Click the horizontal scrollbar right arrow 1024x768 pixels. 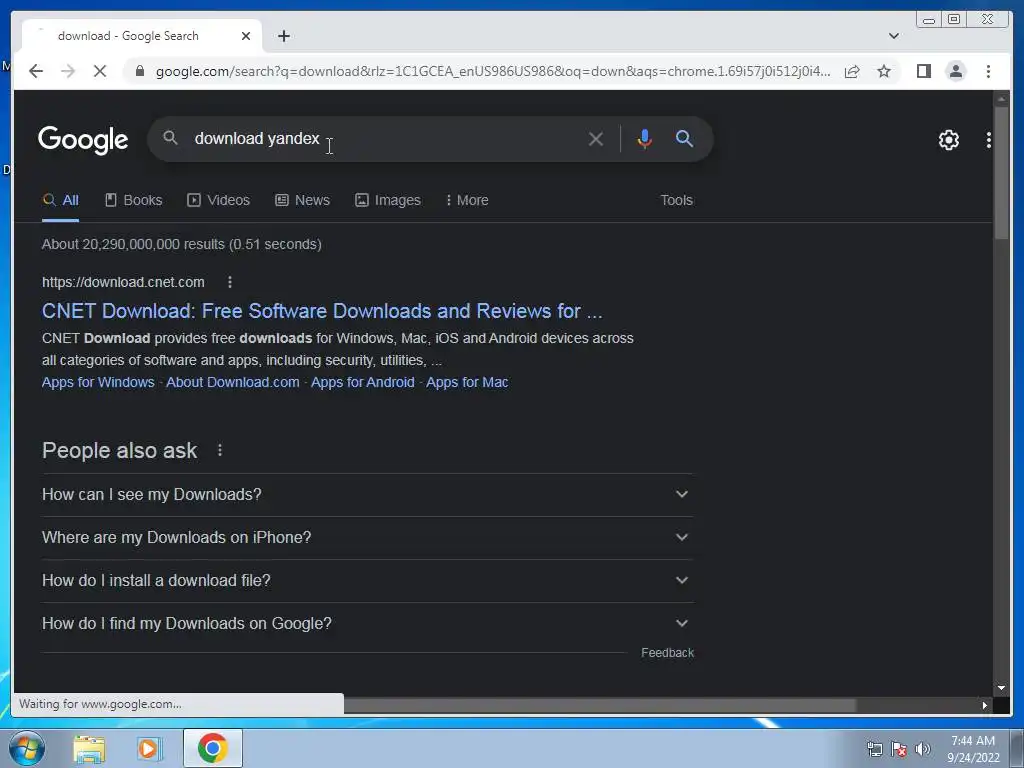point(984,705)
